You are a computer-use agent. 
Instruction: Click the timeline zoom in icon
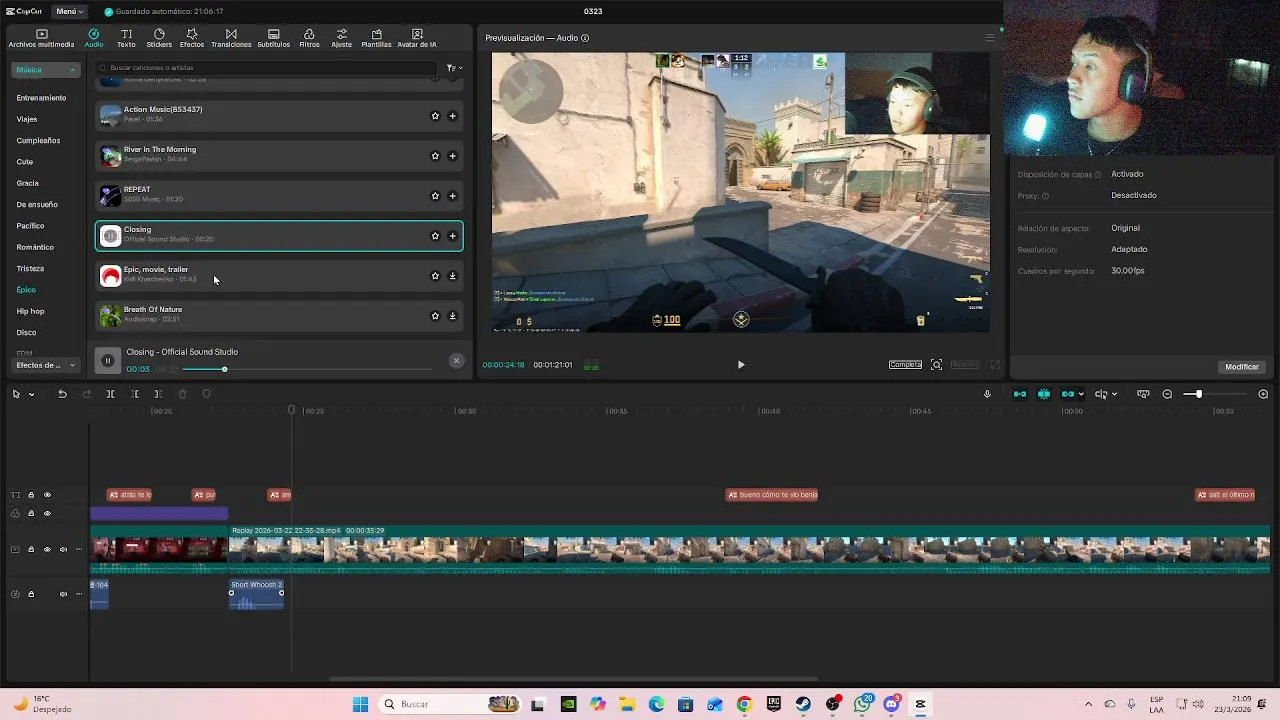pos(1263,394)
